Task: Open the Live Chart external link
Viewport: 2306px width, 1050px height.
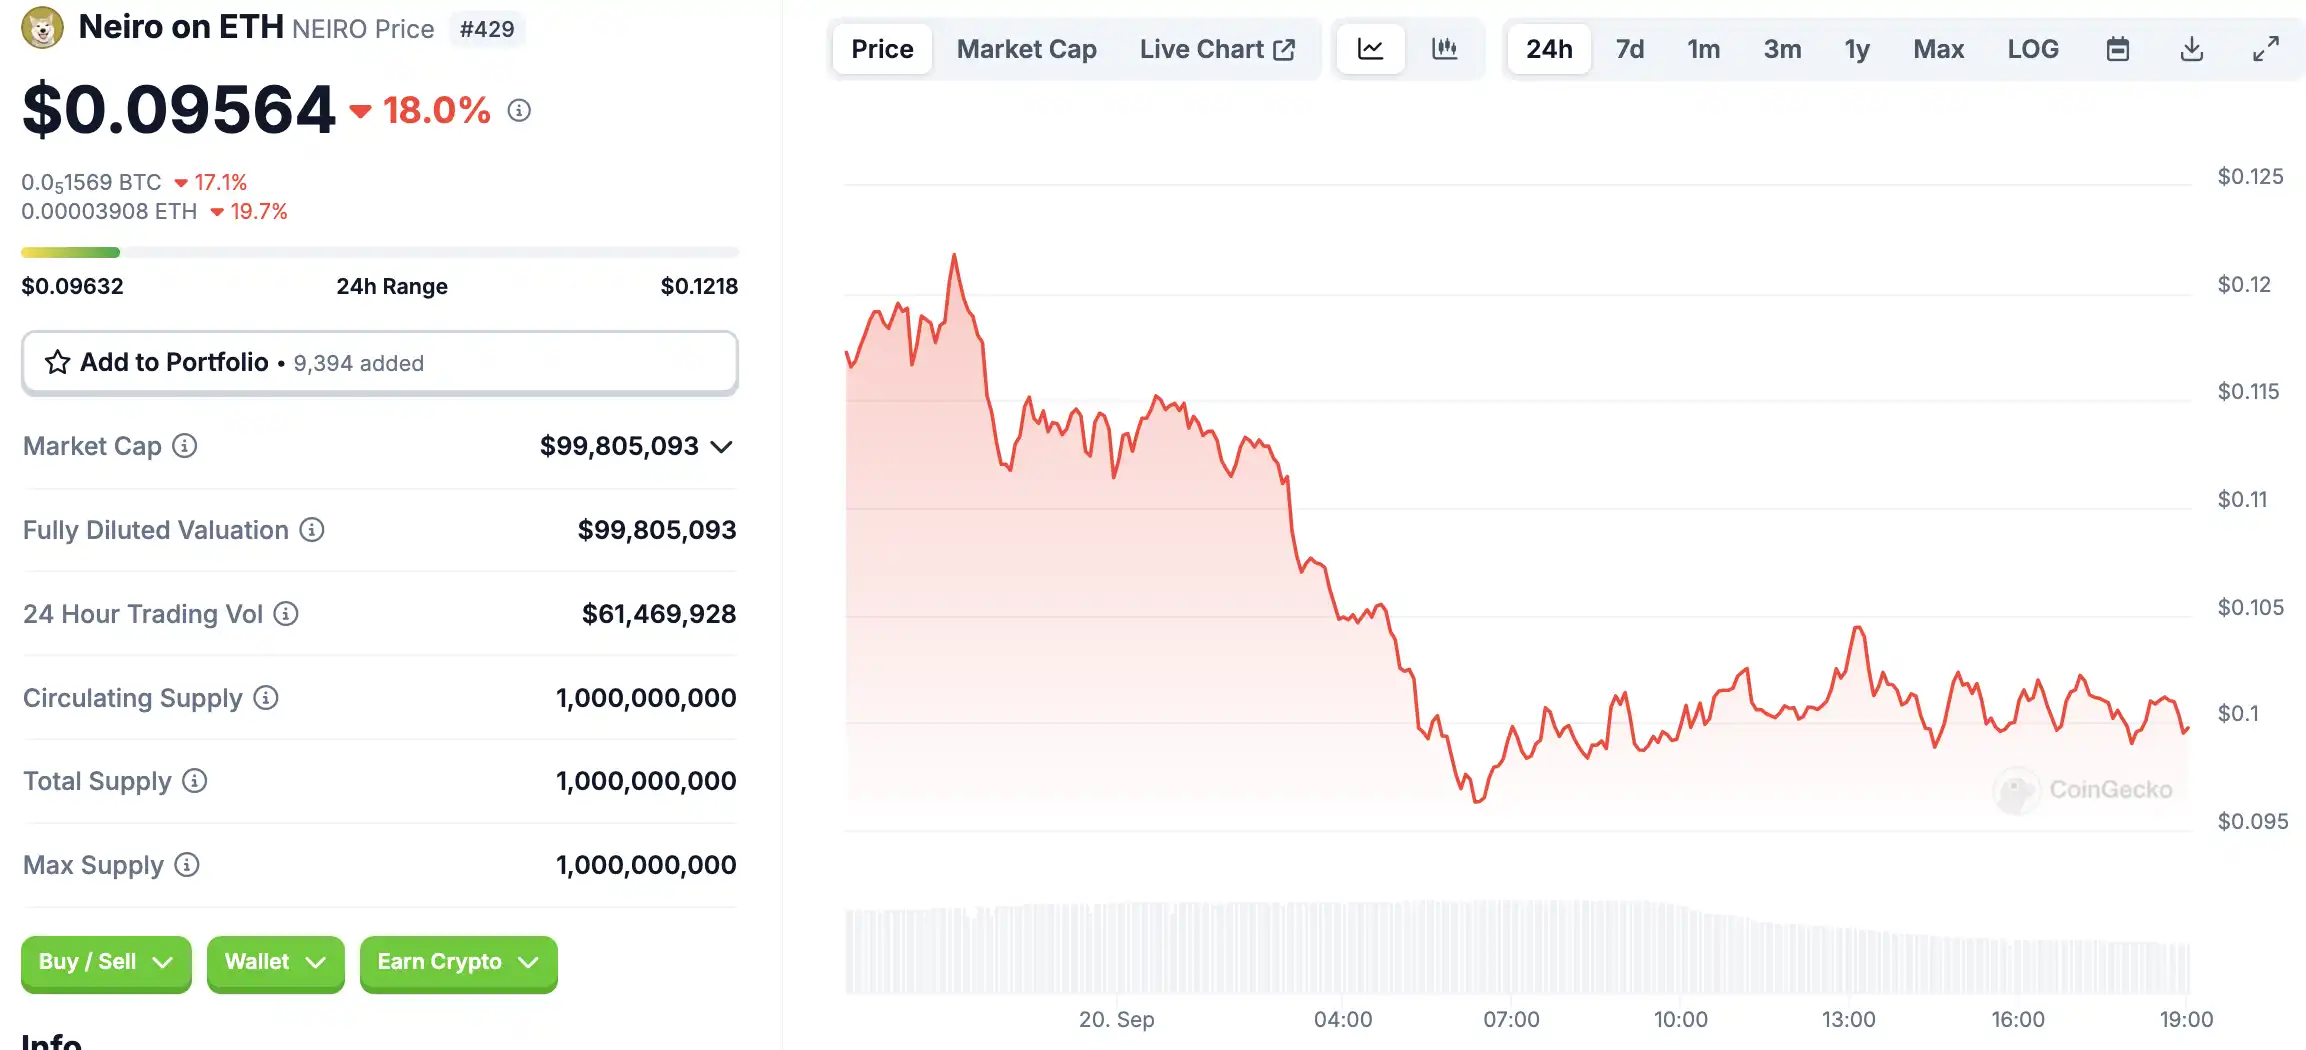Action: [1217, 49]
